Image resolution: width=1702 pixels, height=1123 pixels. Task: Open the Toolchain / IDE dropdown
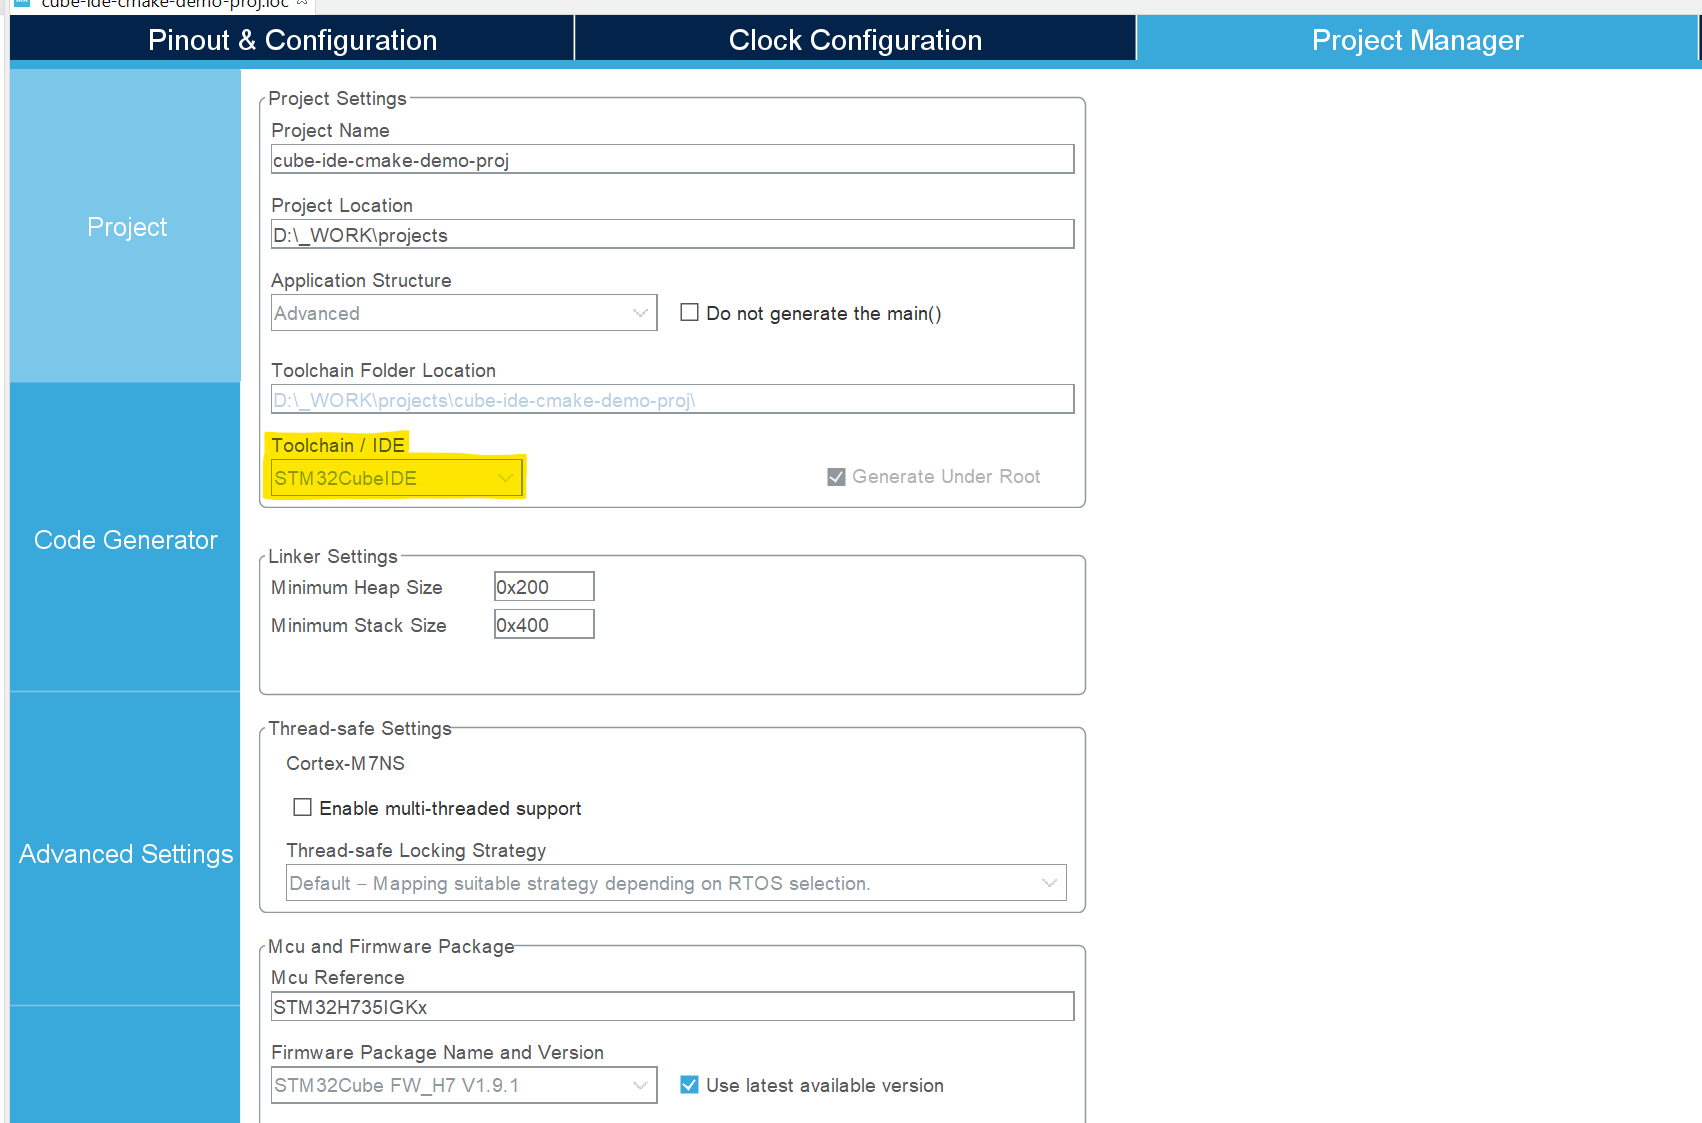(396, 478)
